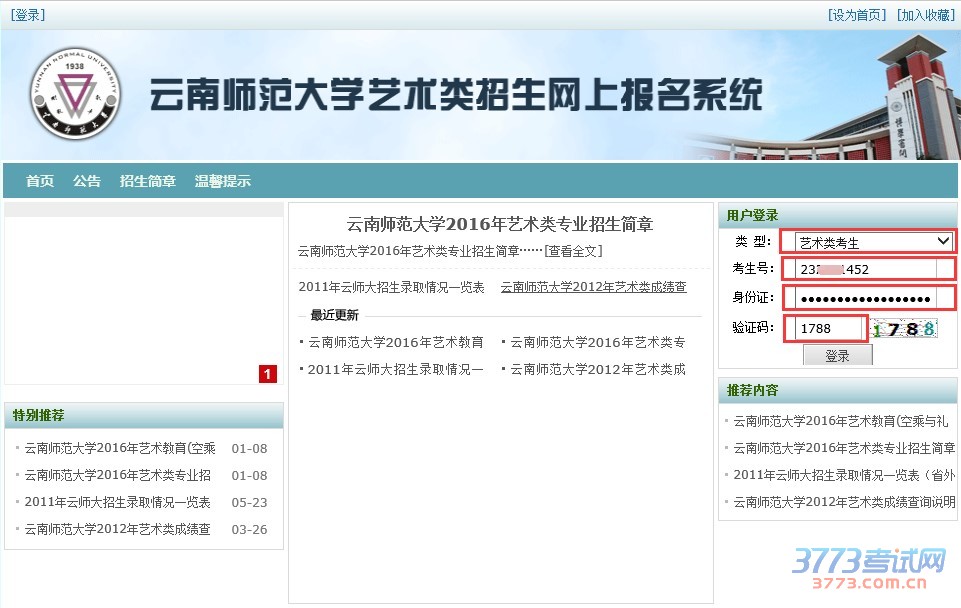Go to the 公告 menu item

pyautogui.click(x=87, y=181)
